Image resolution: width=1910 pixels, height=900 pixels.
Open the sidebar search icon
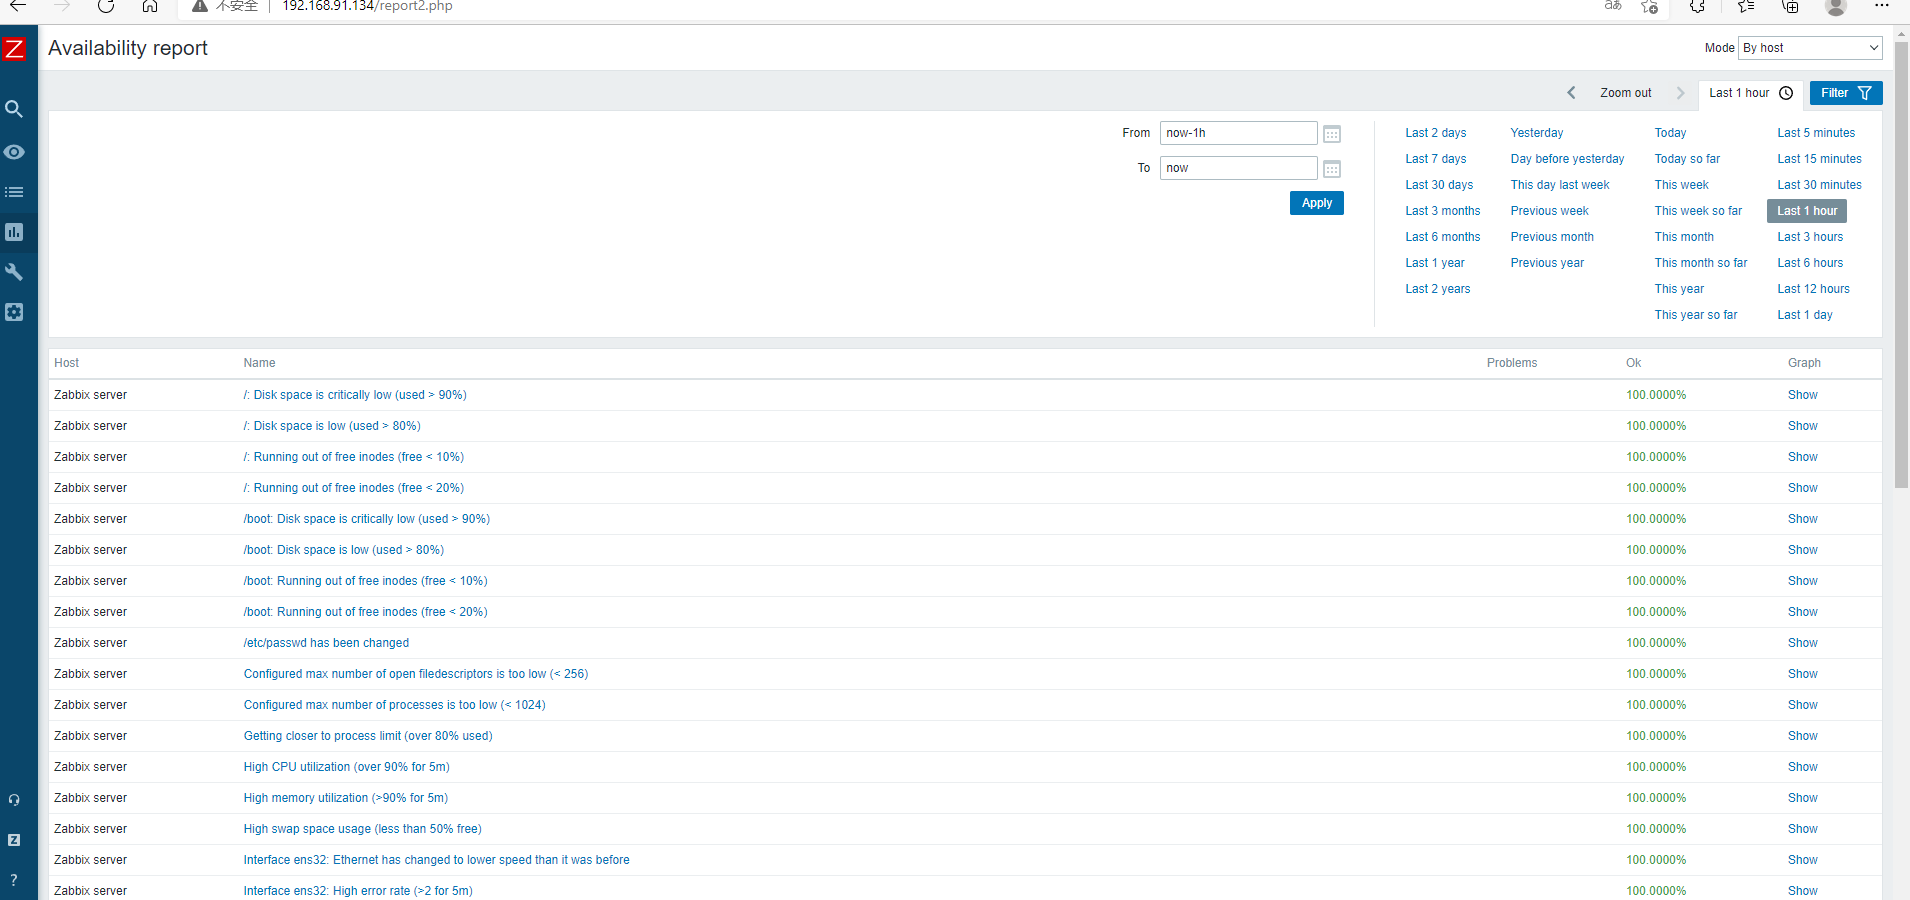[14, 109]
